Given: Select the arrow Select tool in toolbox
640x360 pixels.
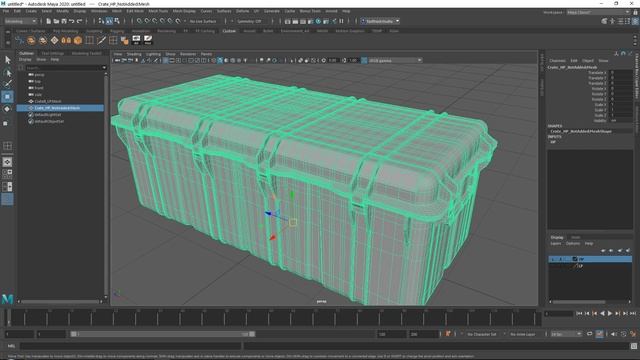Looking at the screenshot, I should [7, 60].
